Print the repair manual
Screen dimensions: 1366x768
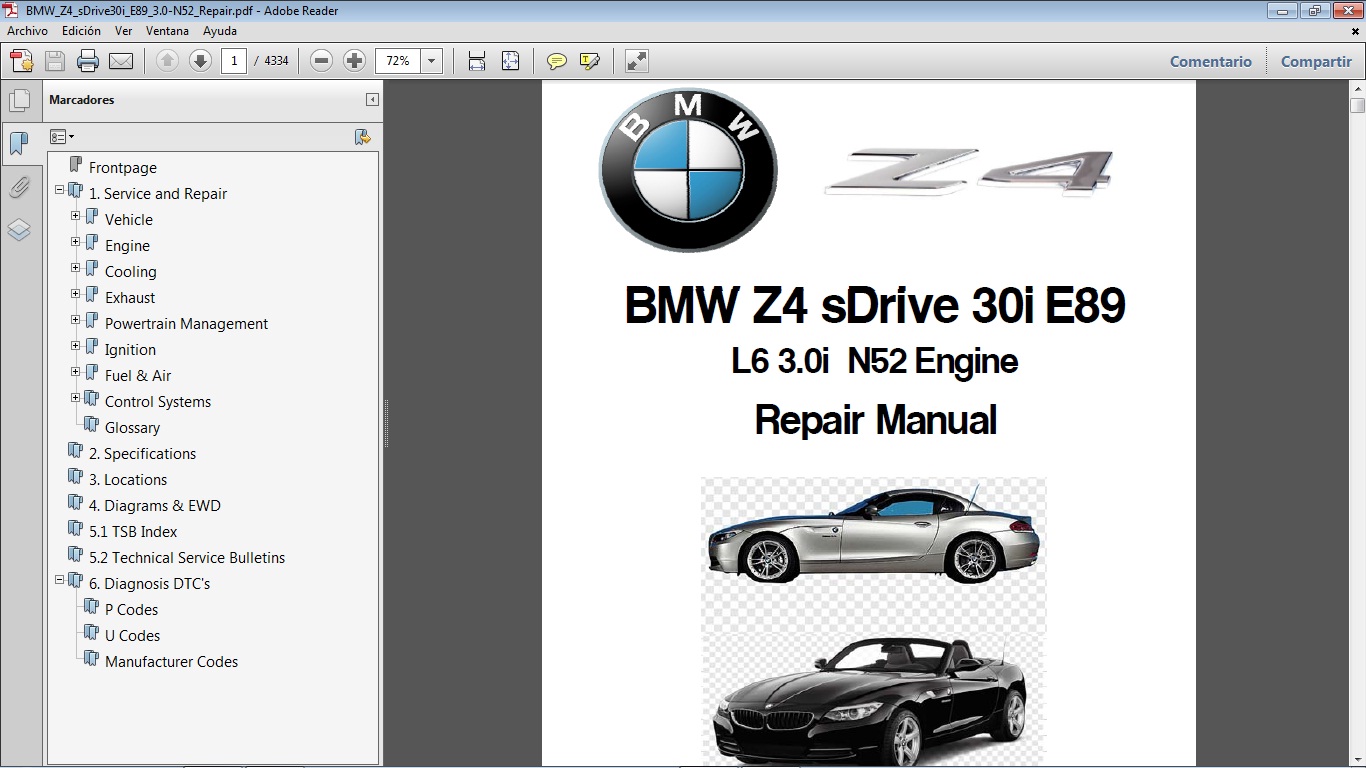(x=88, y=61)
